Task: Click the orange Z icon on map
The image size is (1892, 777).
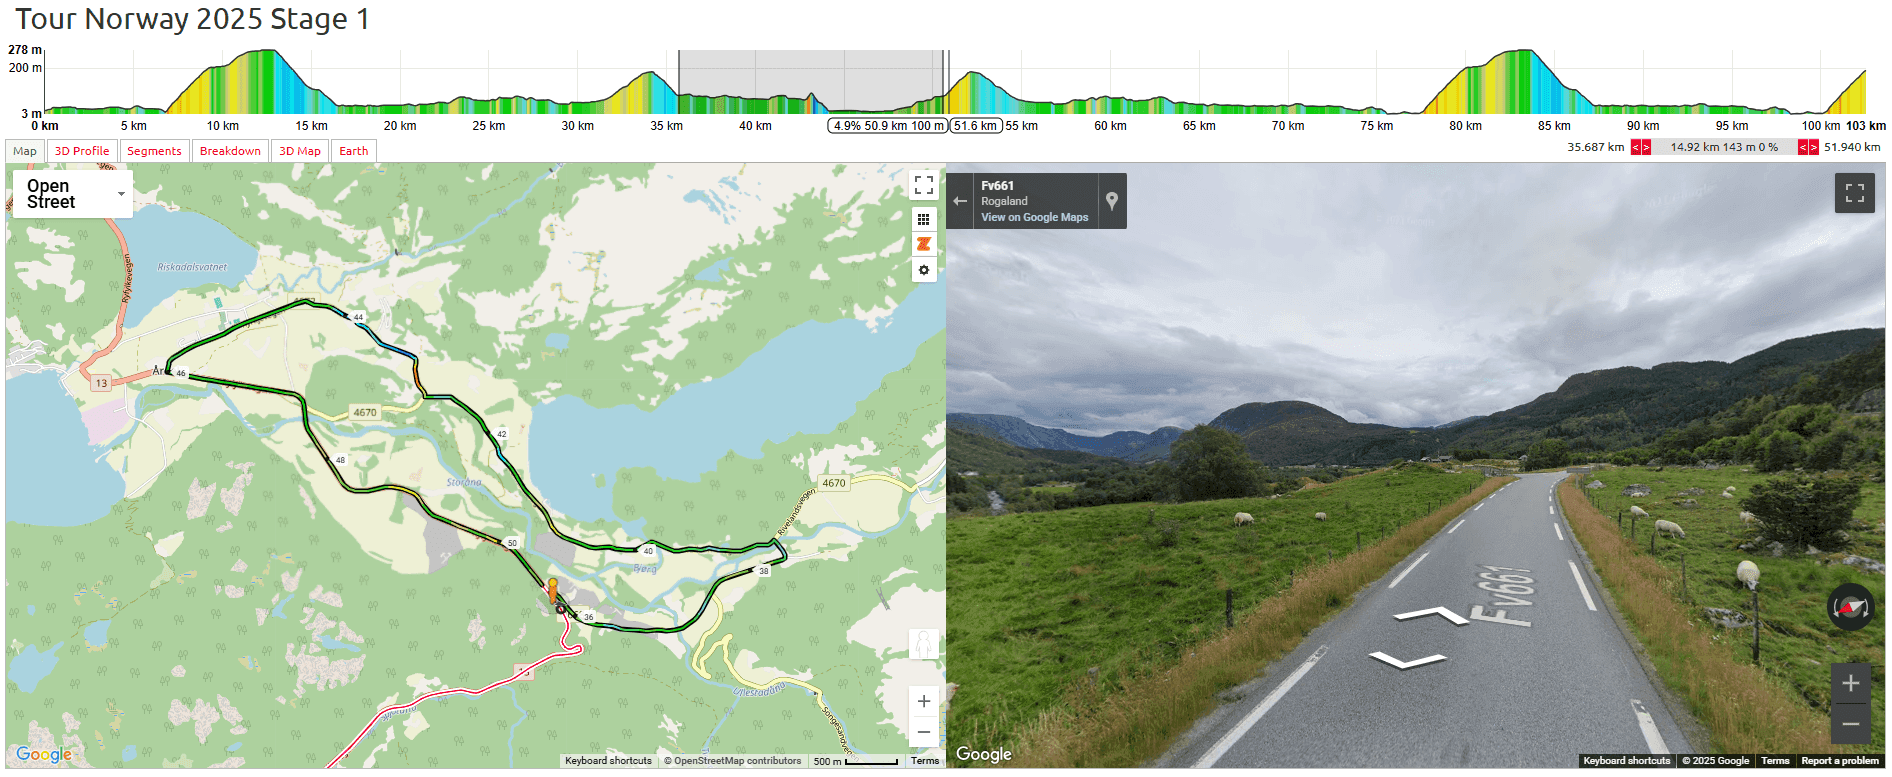Action: coord(924,244)
